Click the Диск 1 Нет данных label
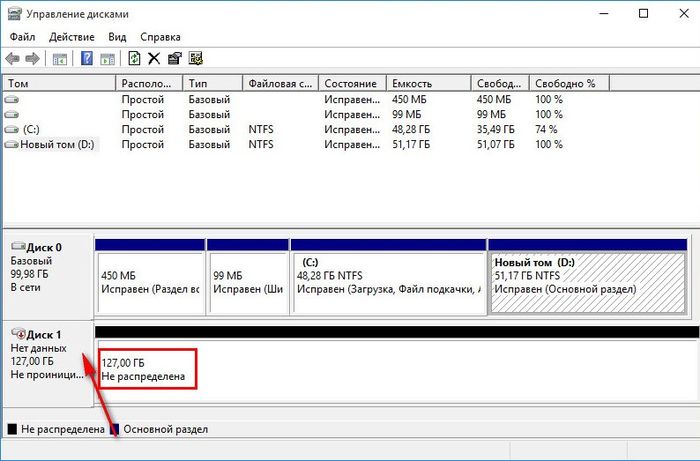The width and height of the screenshot is (700, 461). click(48, 363)
